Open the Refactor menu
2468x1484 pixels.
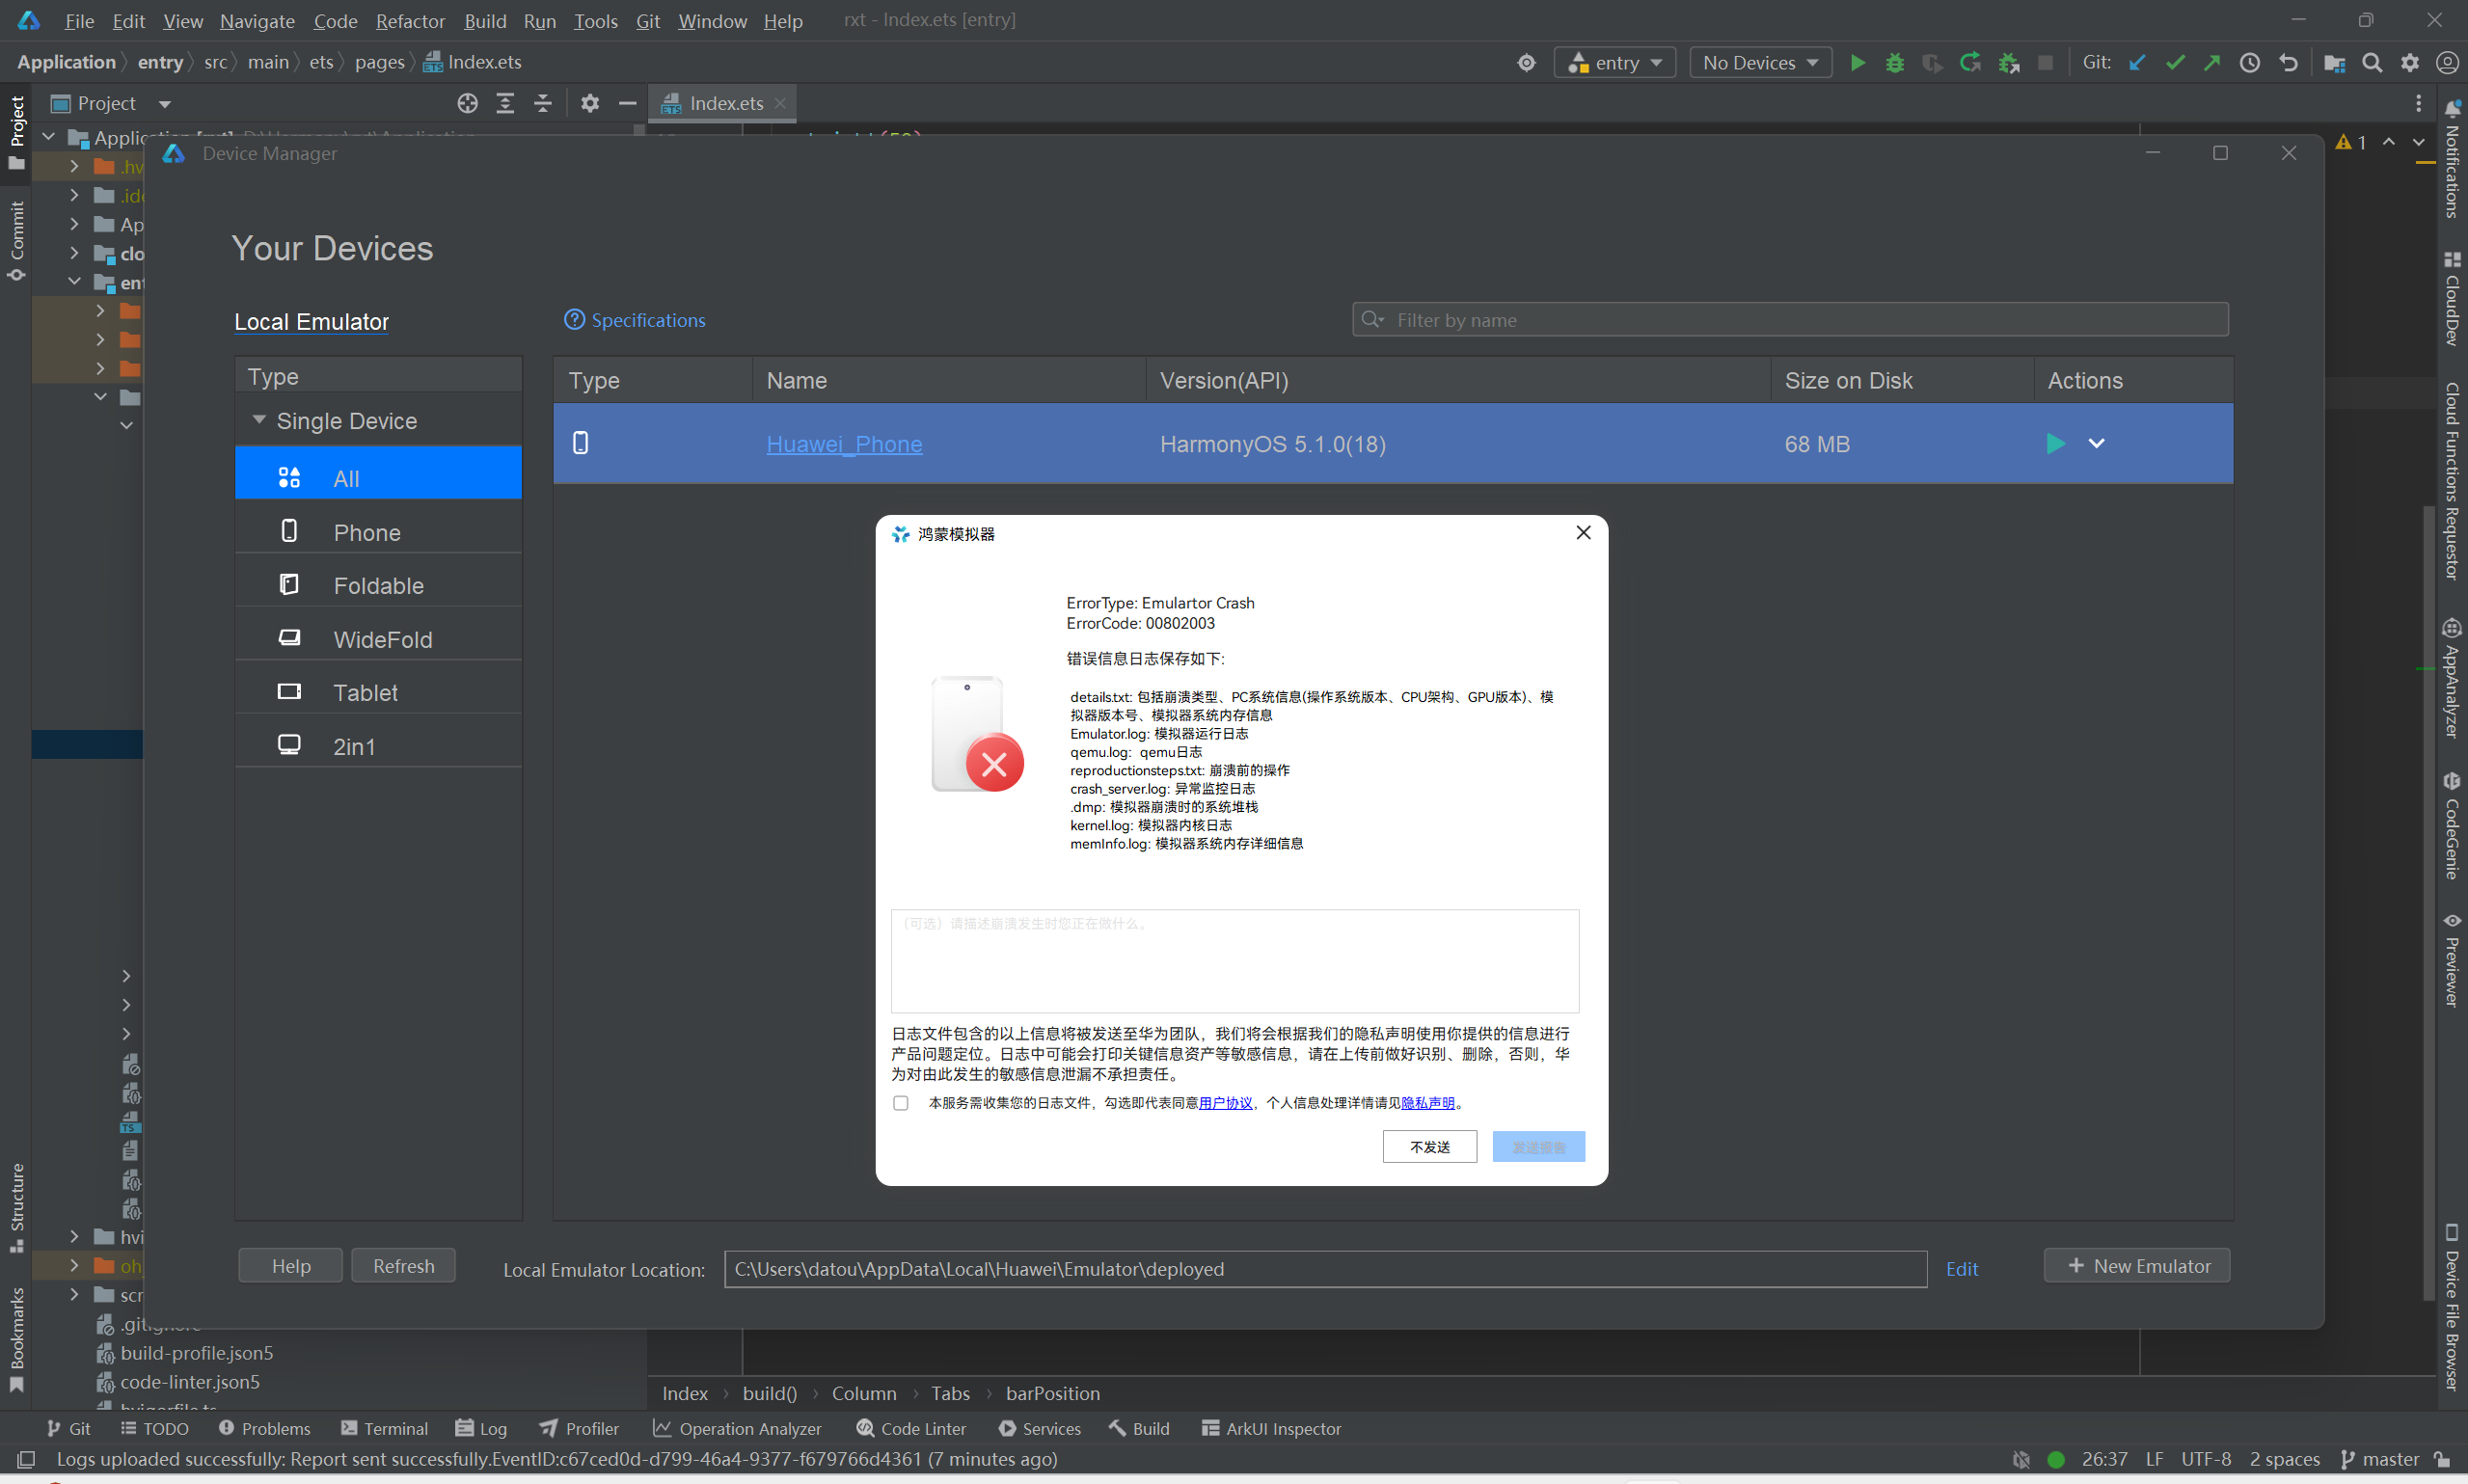click(x=410, y=20)
